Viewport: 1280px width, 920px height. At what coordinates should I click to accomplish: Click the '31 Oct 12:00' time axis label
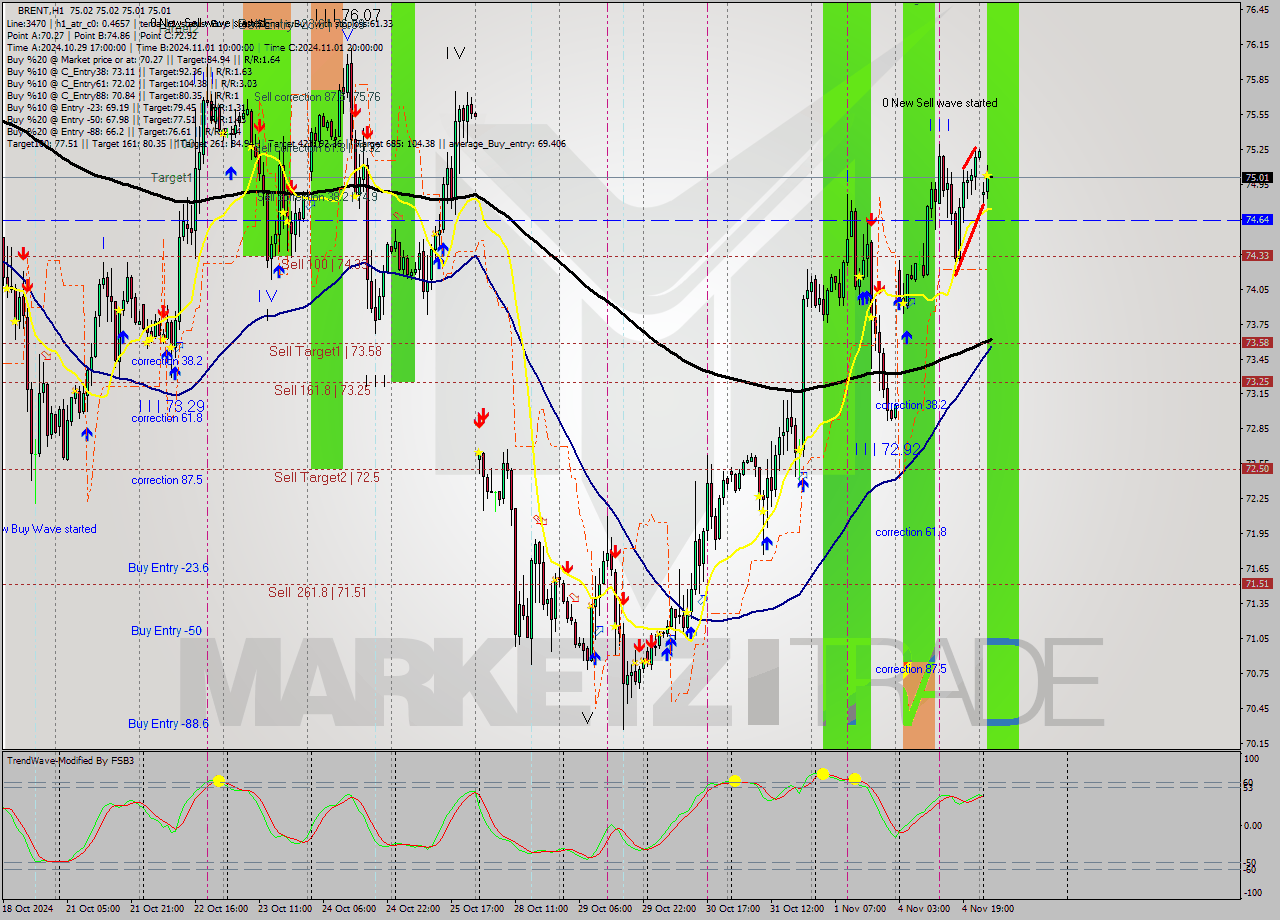[x=797, y=908]
